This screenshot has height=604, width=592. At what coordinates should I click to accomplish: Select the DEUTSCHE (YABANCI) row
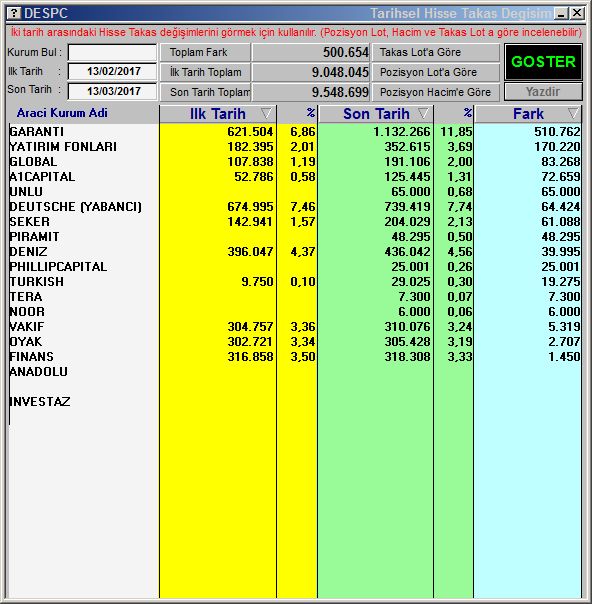pyautogui.click(x=295, y=207)
